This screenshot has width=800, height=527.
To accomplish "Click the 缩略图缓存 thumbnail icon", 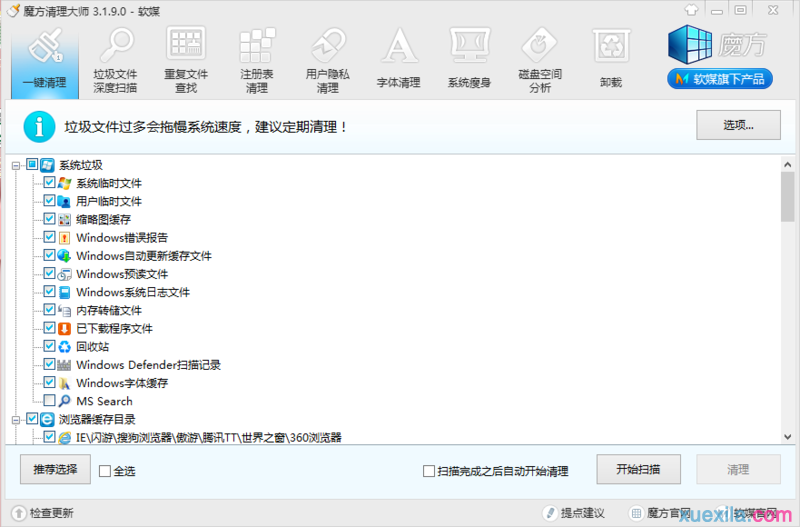I will (64, 219).
